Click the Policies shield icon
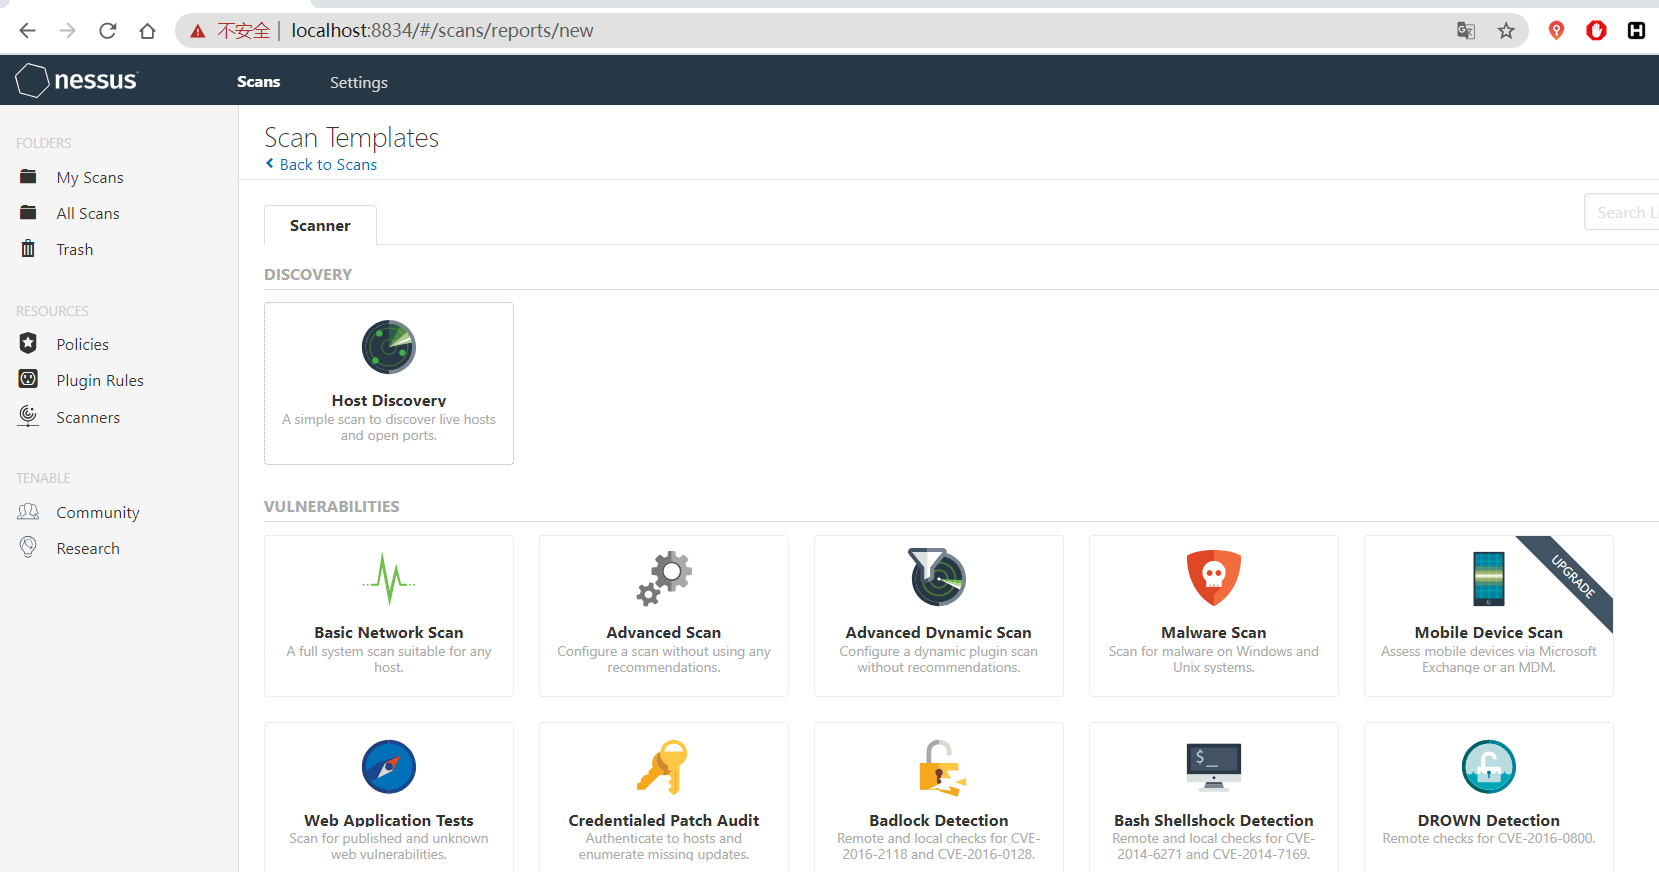This screenshot has height=872, width=1659. [x=28, y=343]
